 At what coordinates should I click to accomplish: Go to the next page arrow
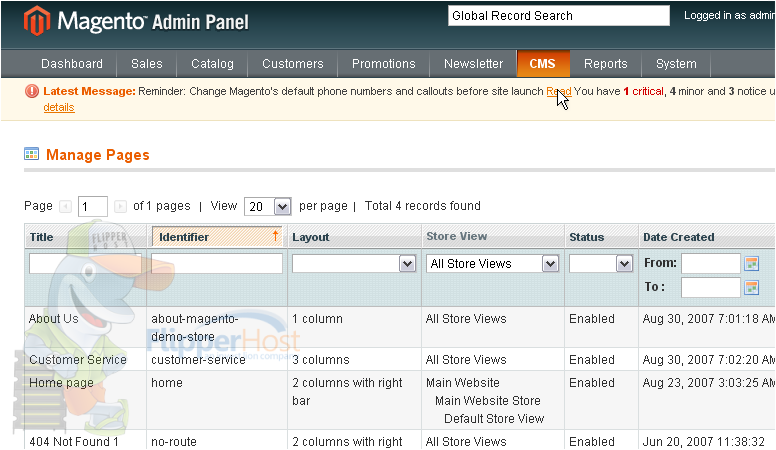click(x=120, y=206)
